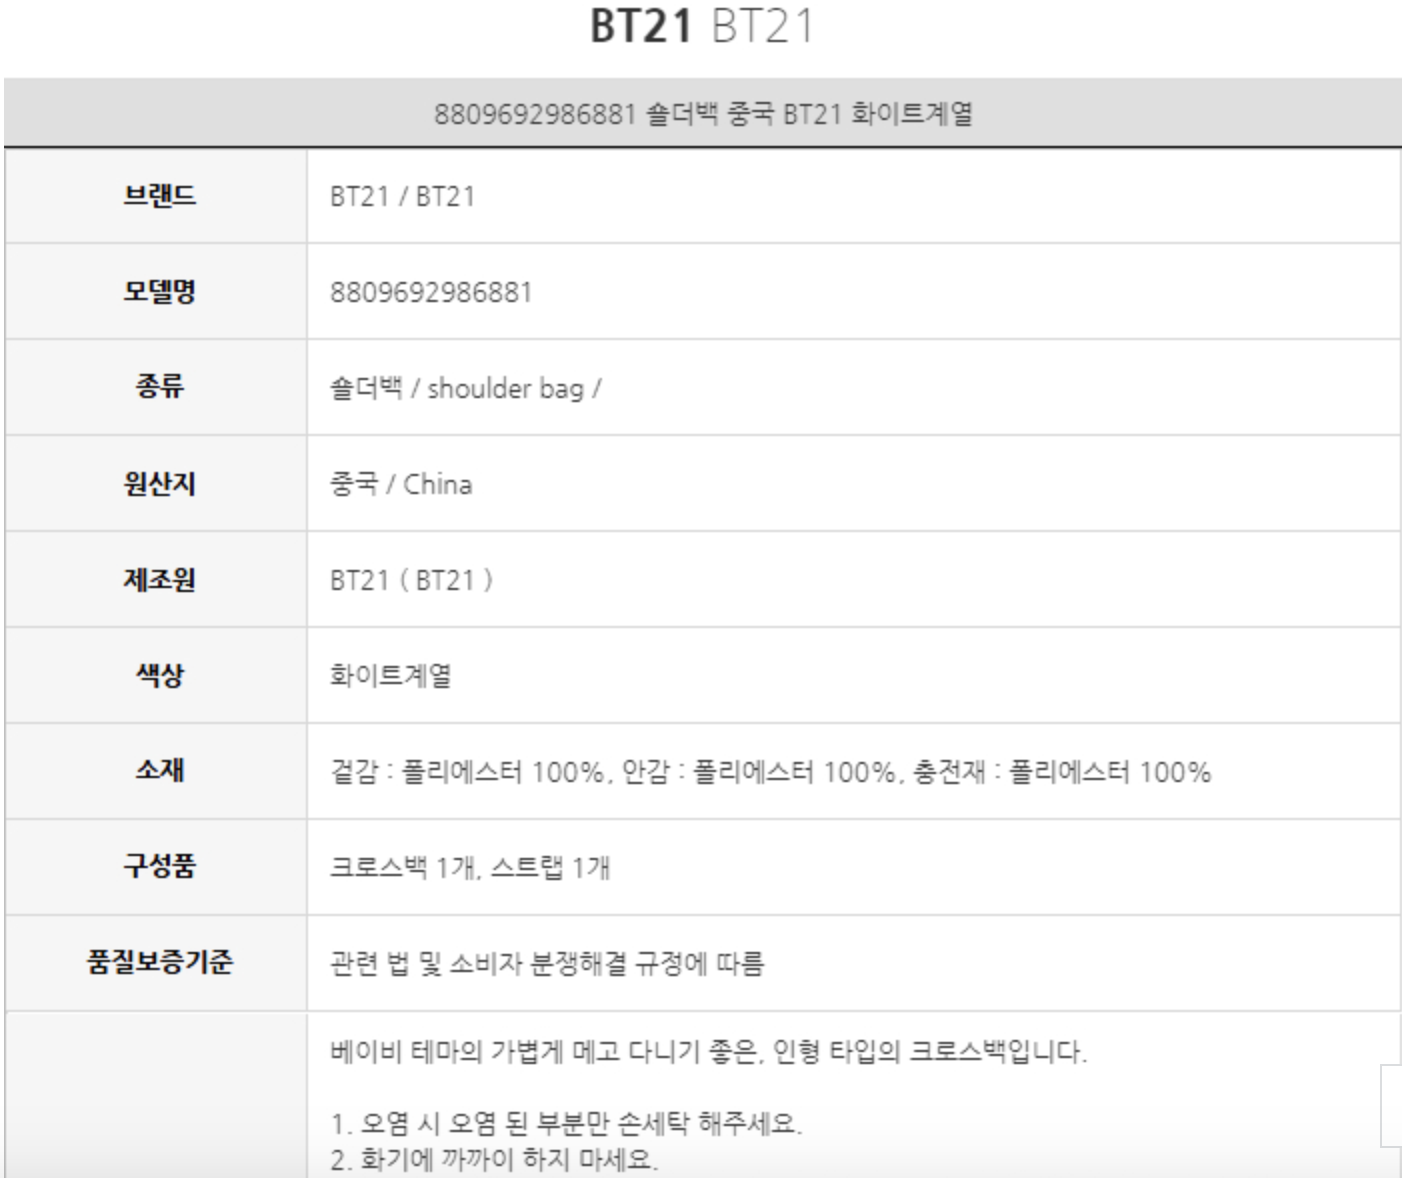Screen dimensions: 1402x1178
Task: Click the 숄더백 / shoulder bag value
Action: (x=465, y=388)
